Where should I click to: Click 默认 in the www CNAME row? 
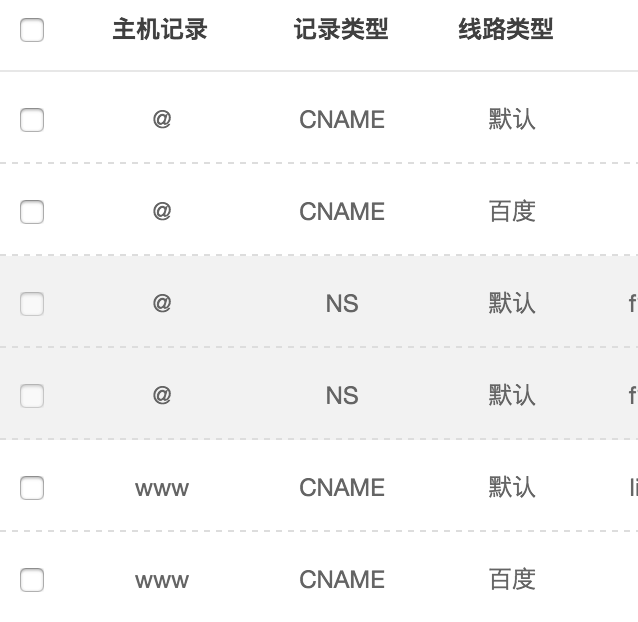[x=512, y=488]
